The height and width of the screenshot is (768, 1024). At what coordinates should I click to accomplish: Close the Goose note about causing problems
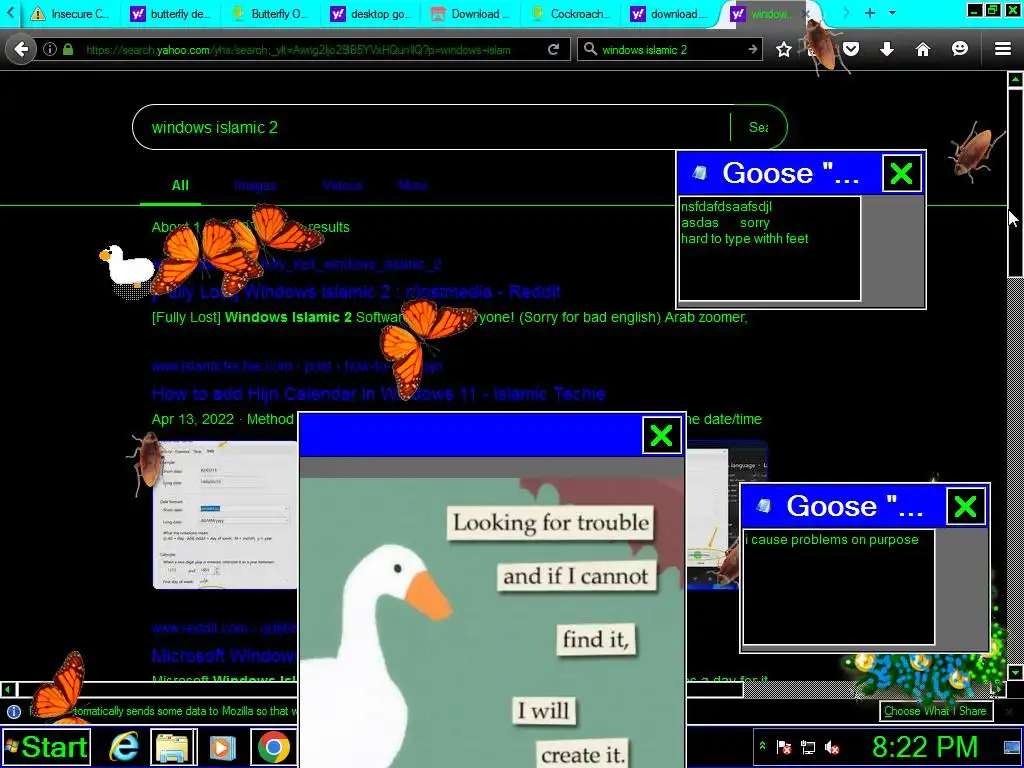coord(965,507)
